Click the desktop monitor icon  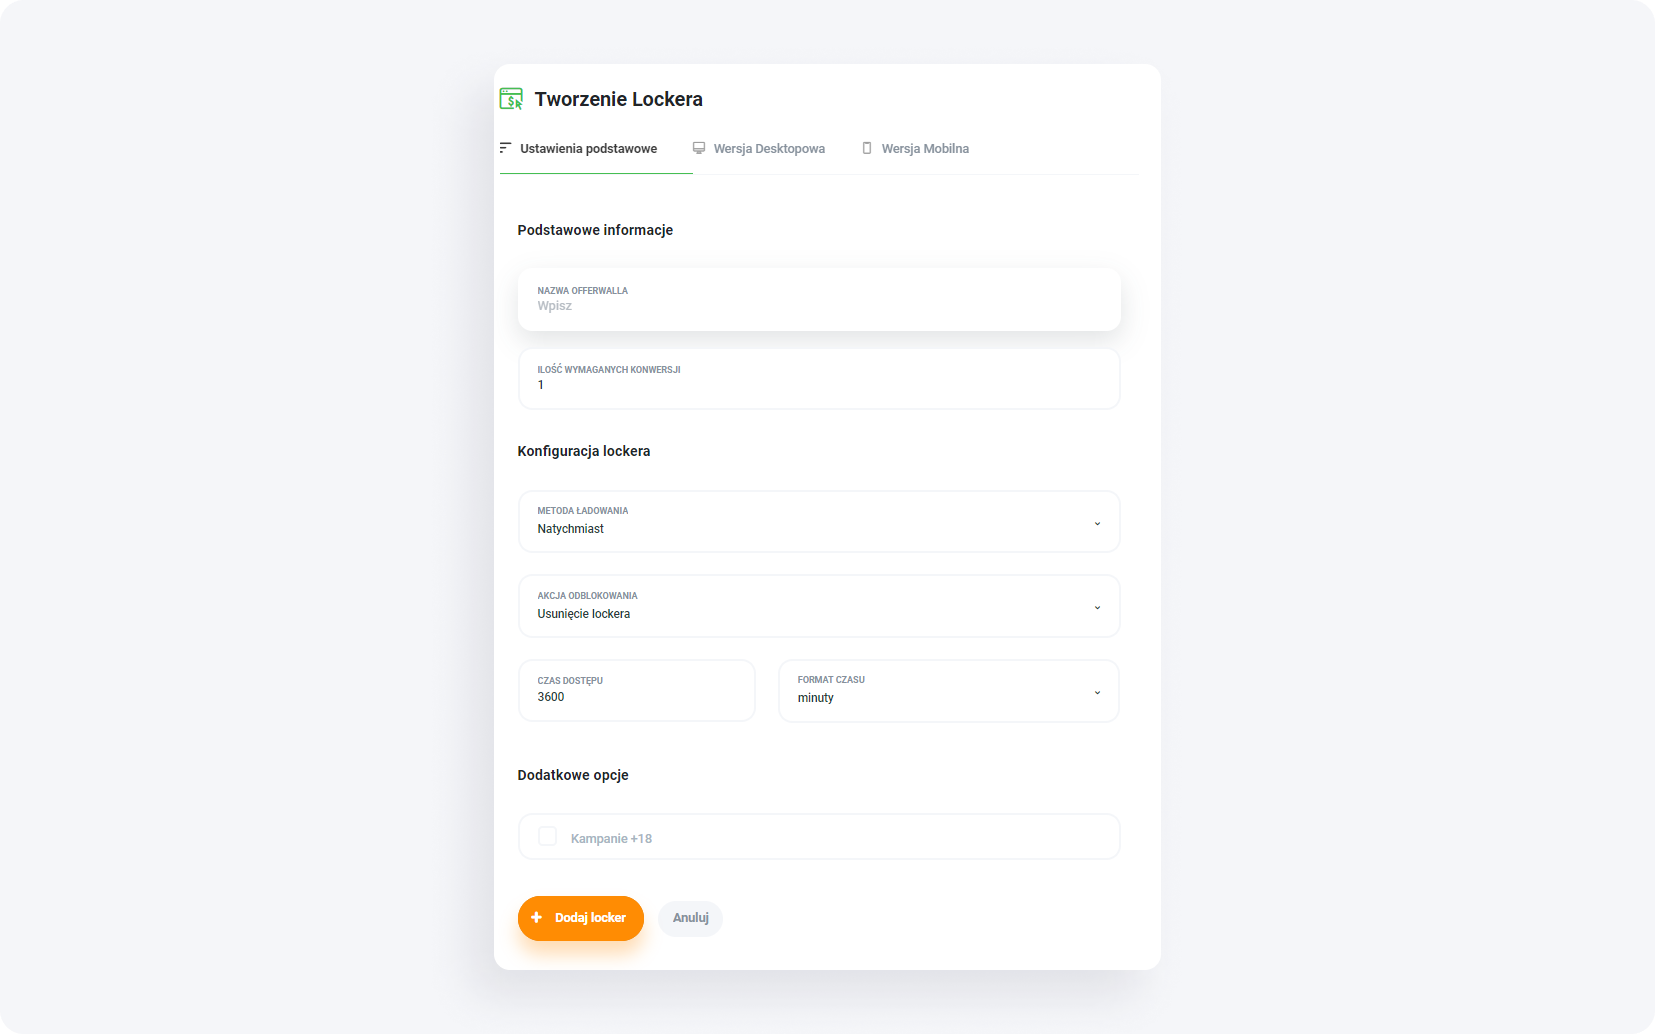(699, 148)
